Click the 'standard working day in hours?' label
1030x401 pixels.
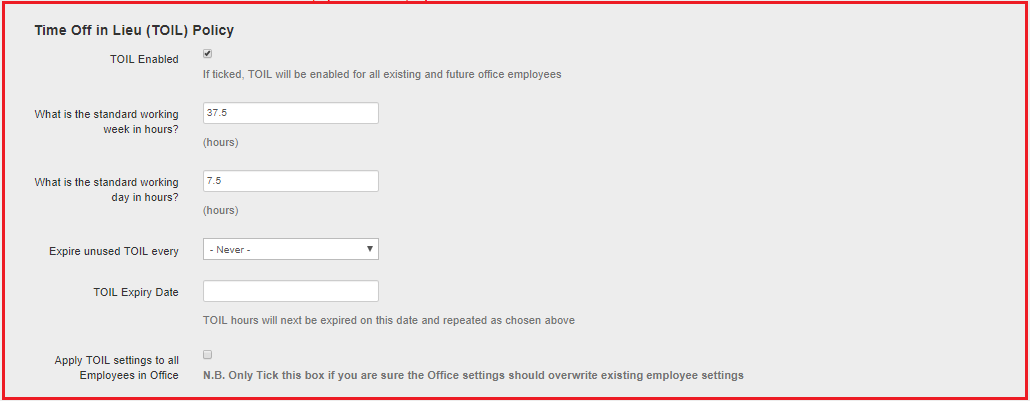tap(106, 189)
